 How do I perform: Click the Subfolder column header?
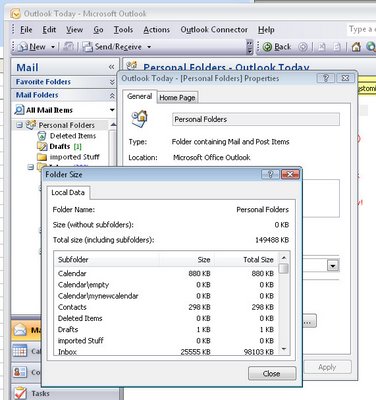108,260
